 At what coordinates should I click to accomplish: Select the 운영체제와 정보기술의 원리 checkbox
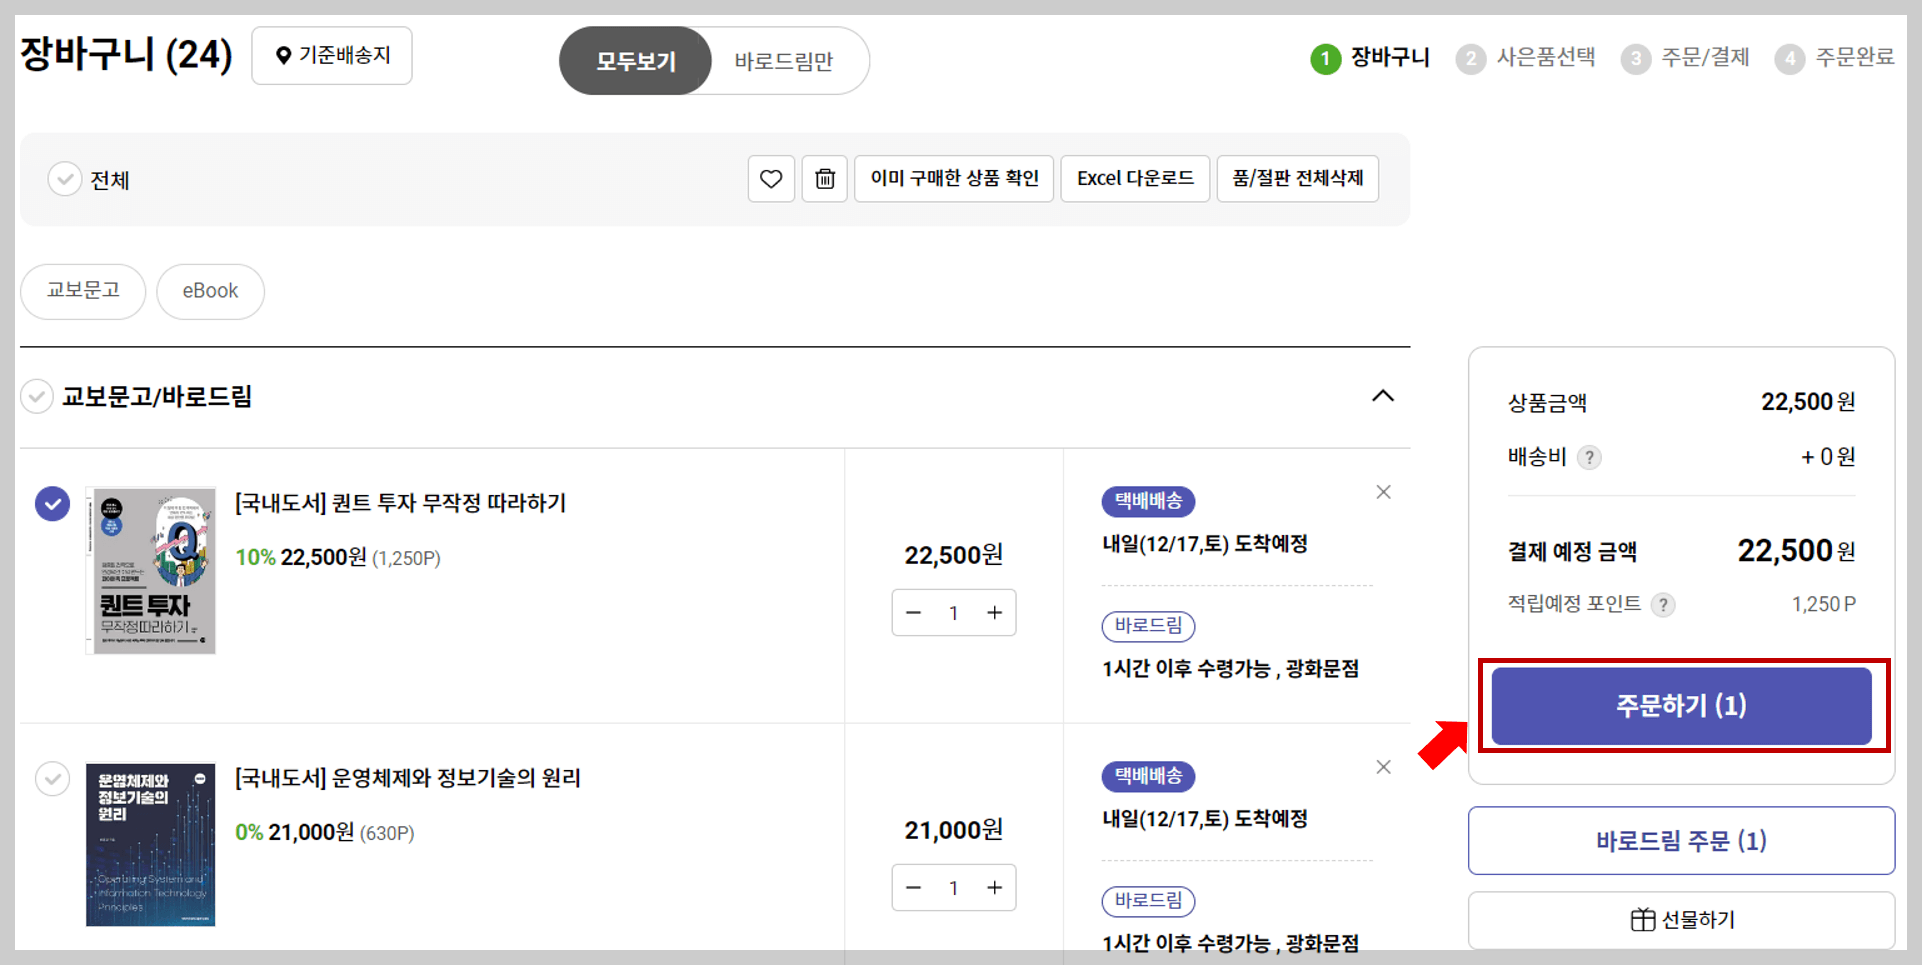click(x=52, y=778)
